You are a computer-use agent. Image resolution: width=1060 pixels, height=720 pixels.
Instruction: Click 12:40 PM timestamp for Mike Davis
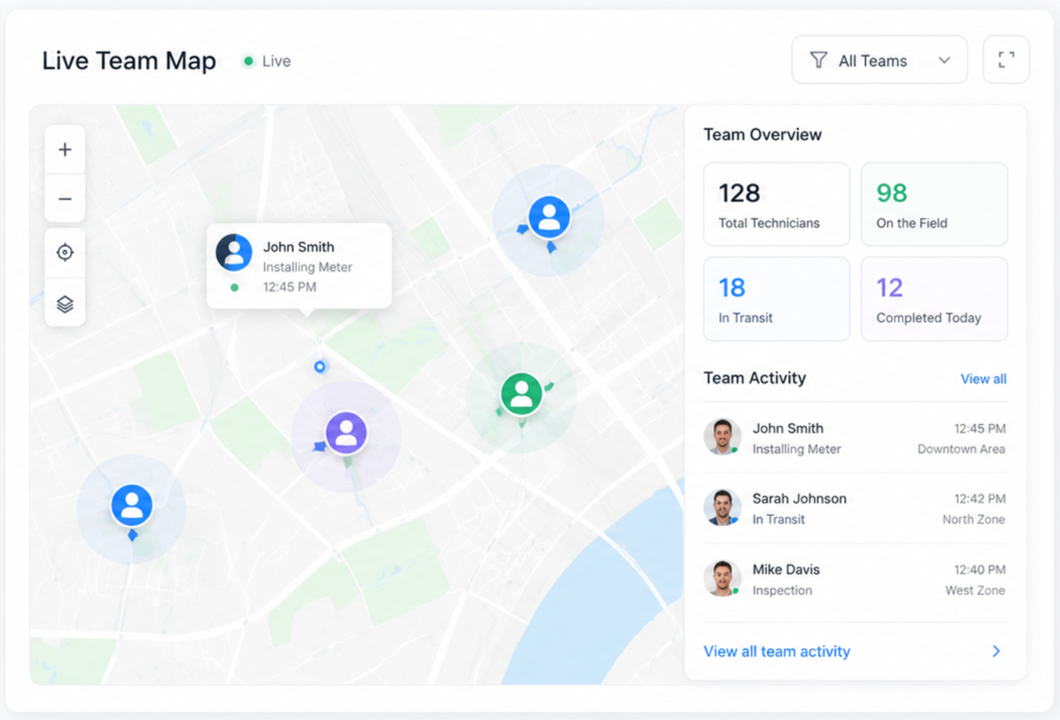980,569
